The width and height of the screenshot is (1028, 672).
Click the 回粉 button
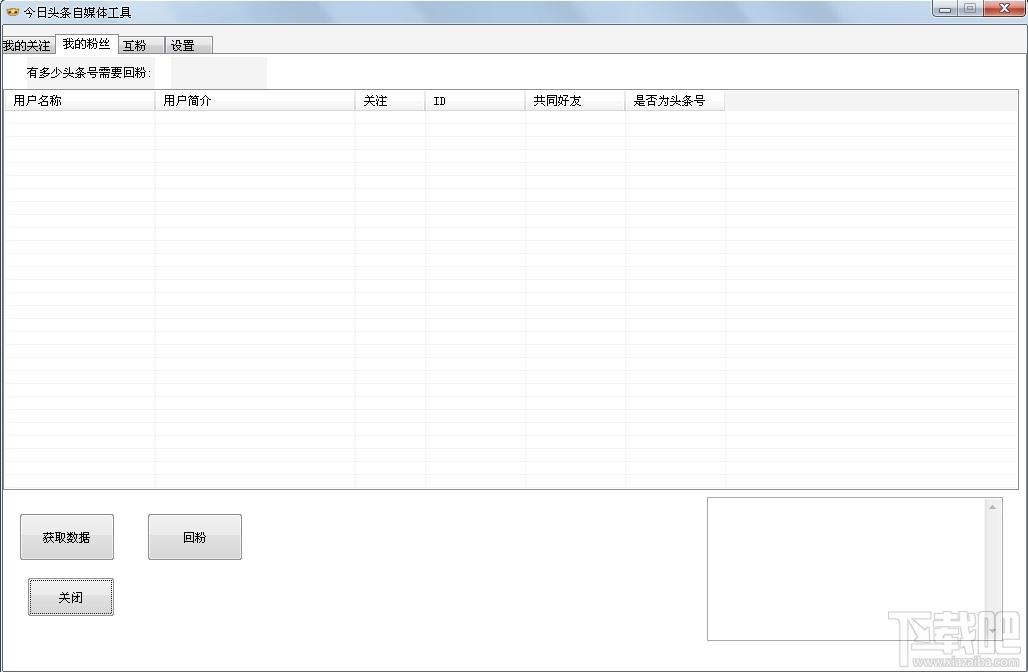pyautogui.click(x=195, y=537)
